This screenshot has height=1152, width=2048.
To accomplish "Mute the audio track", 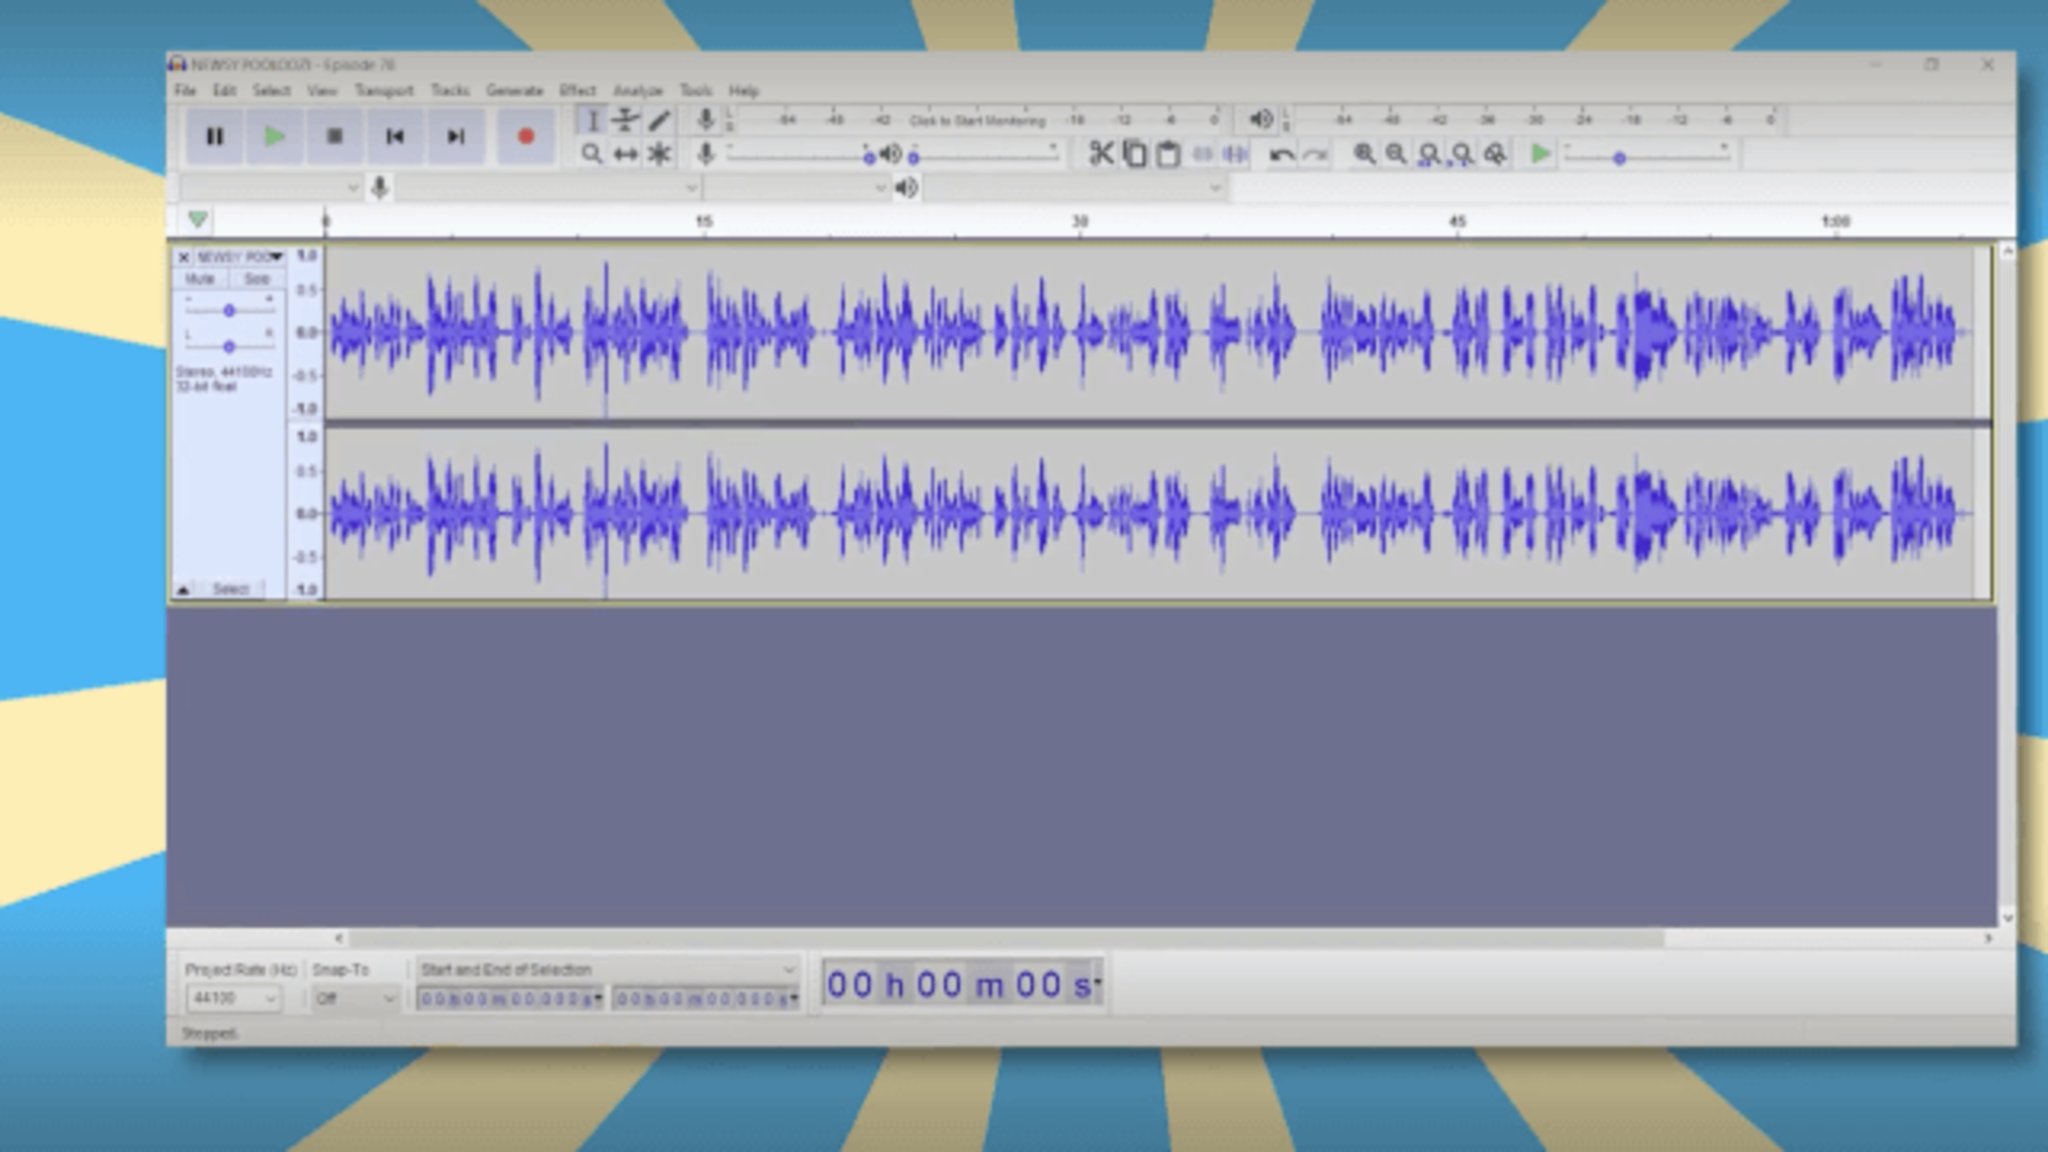I will point(200,279).
